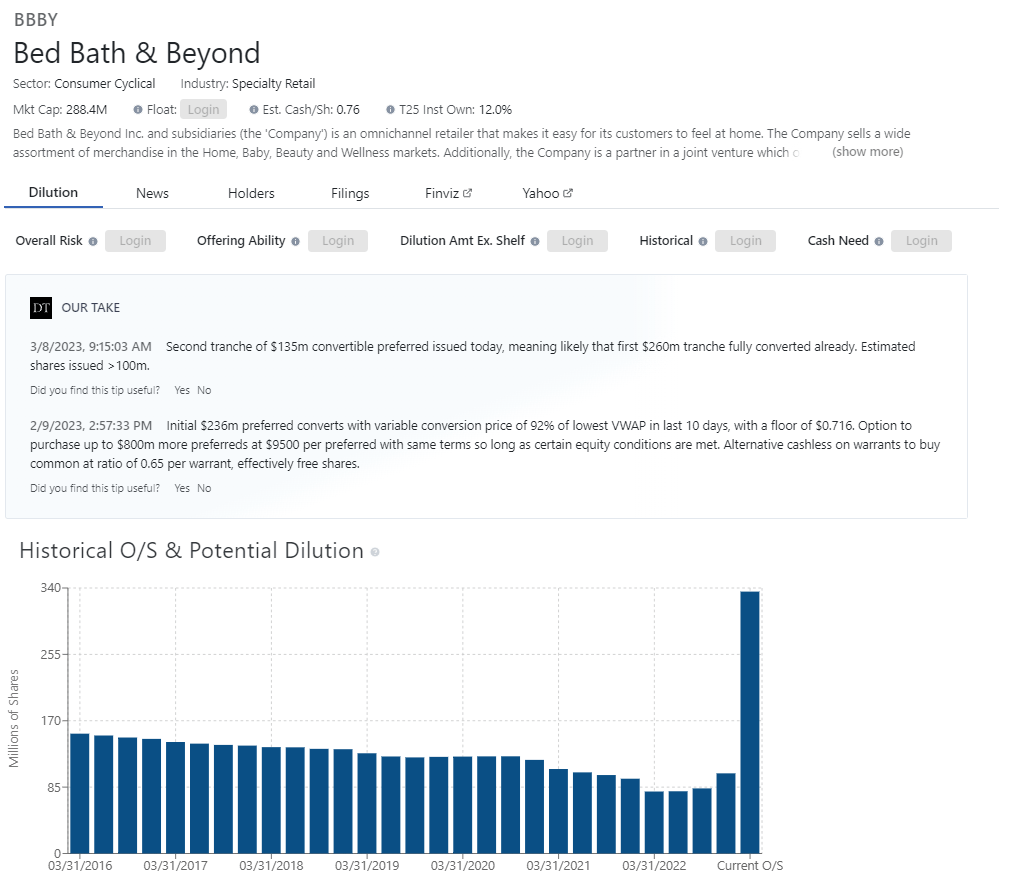
Task: Click info icon beside Dilution Amt Ex. Shelf
Action: coord(535,241)
